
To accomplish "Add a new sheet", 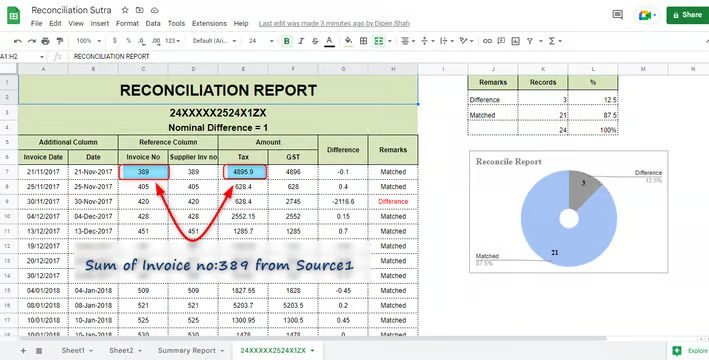I will point(24,351).
